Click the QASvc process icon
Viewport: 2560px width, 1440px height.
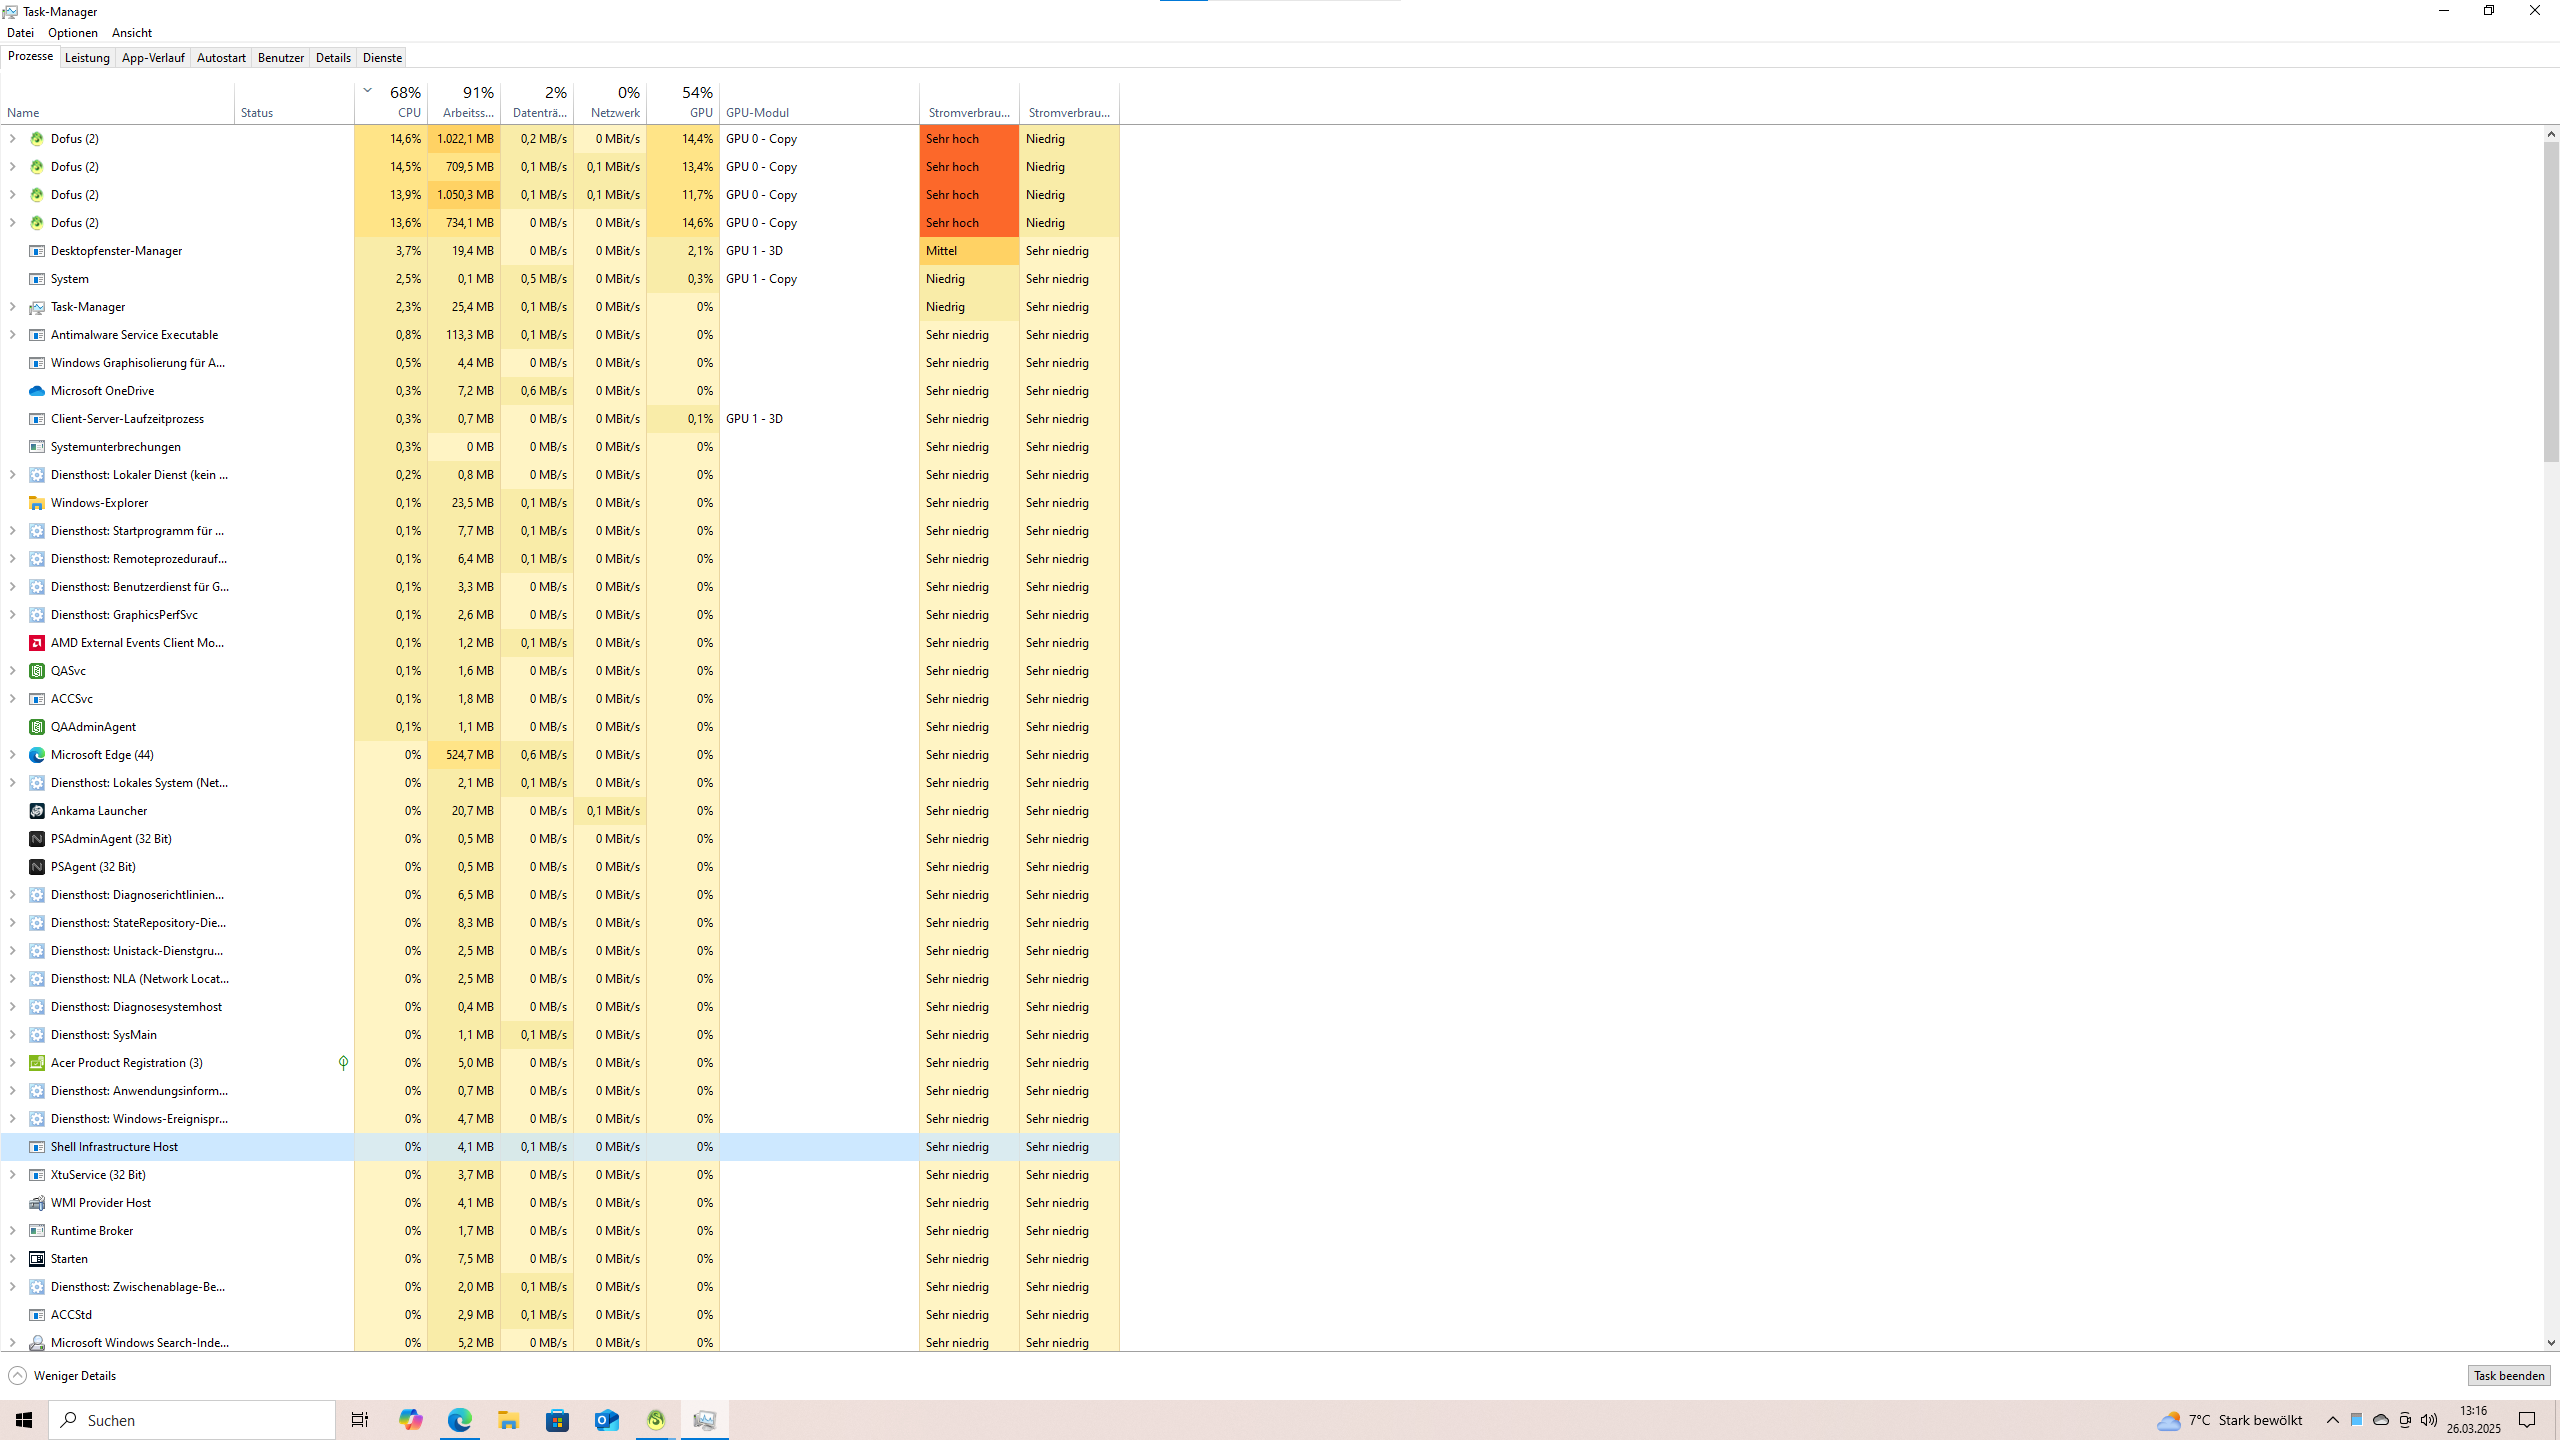tap(37, 671)
